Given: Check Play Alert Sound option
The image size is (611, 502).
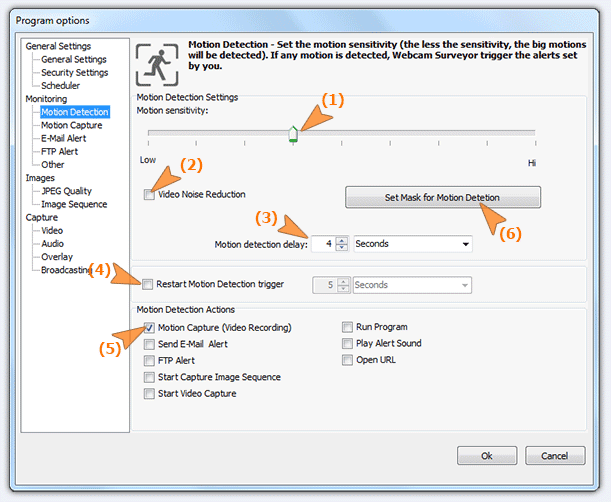Looking at the screenshot, I should pyautogui.click(x=347, y=343).
